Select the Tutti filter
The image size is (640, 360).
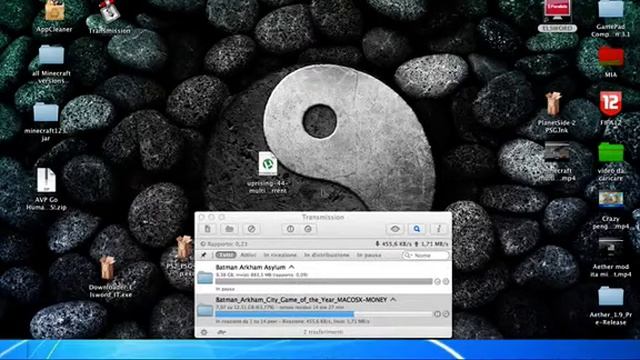(x=226, y=255)
